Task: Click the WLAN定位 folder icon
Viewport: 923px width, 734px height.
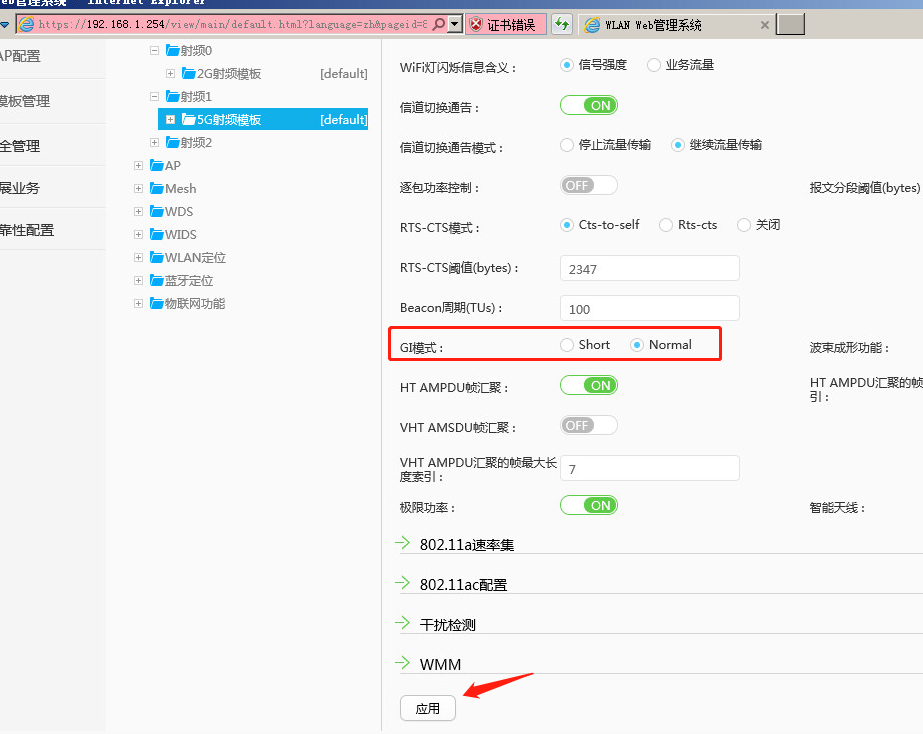Action: click(157, 257)
